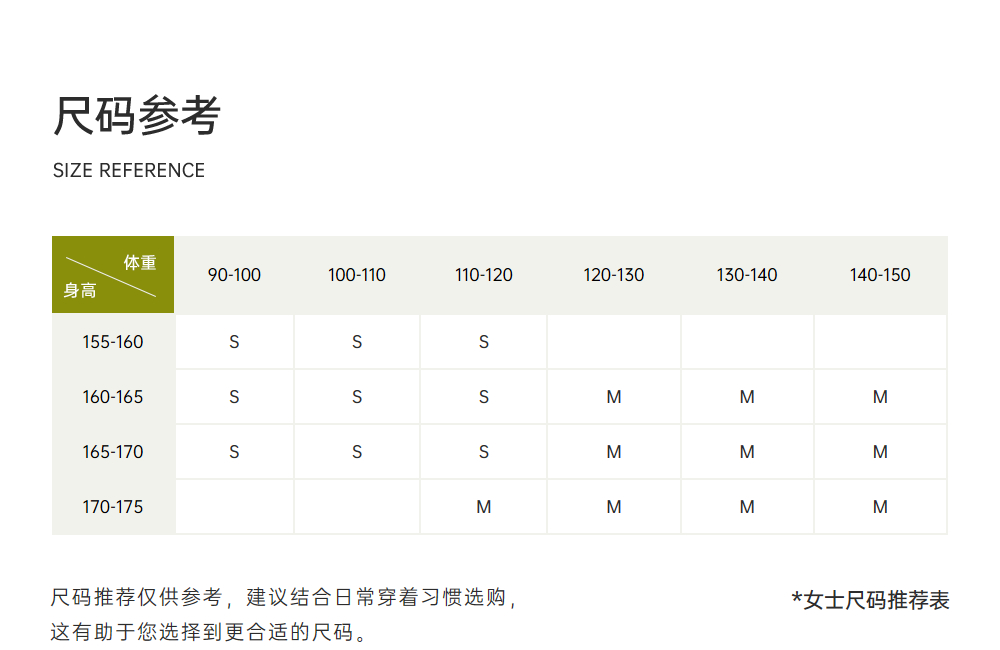
Task: Click S for 165-170 height, 110-120 weight
Action: pyautogui.click(x=483, y=452)
